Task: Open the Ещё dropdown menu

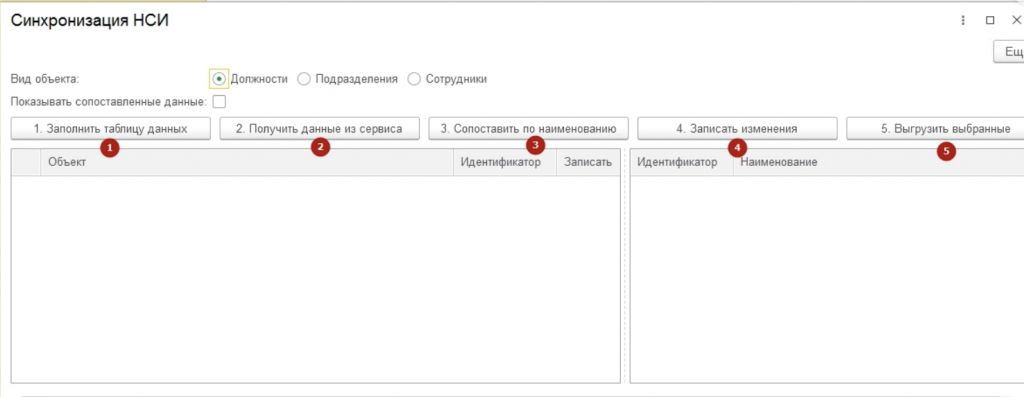Action: [1009, 53]
